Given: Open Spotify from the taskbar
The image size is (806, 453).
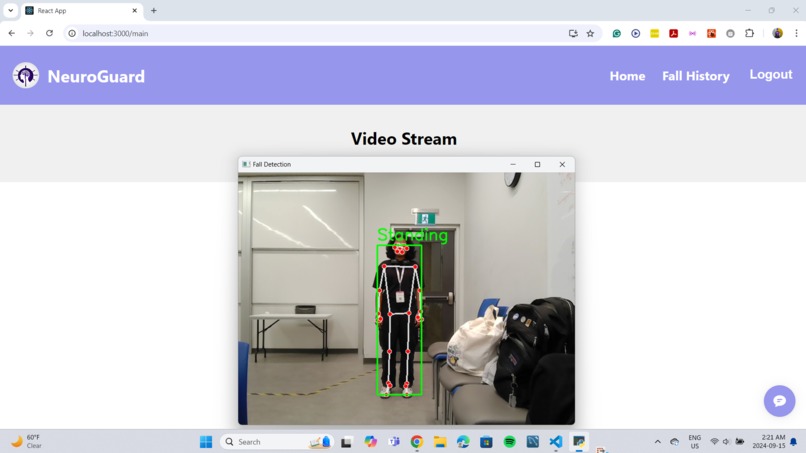Looking at the screenshot, I should click(509, 442).
